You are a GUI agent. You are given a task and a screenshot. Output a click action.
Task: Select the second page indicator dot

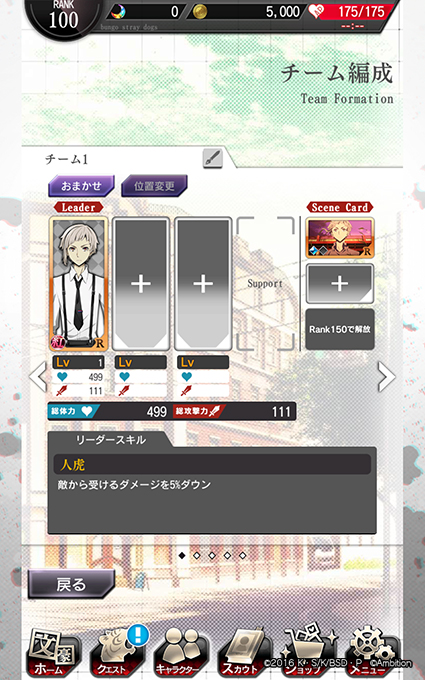coord(197,555)
